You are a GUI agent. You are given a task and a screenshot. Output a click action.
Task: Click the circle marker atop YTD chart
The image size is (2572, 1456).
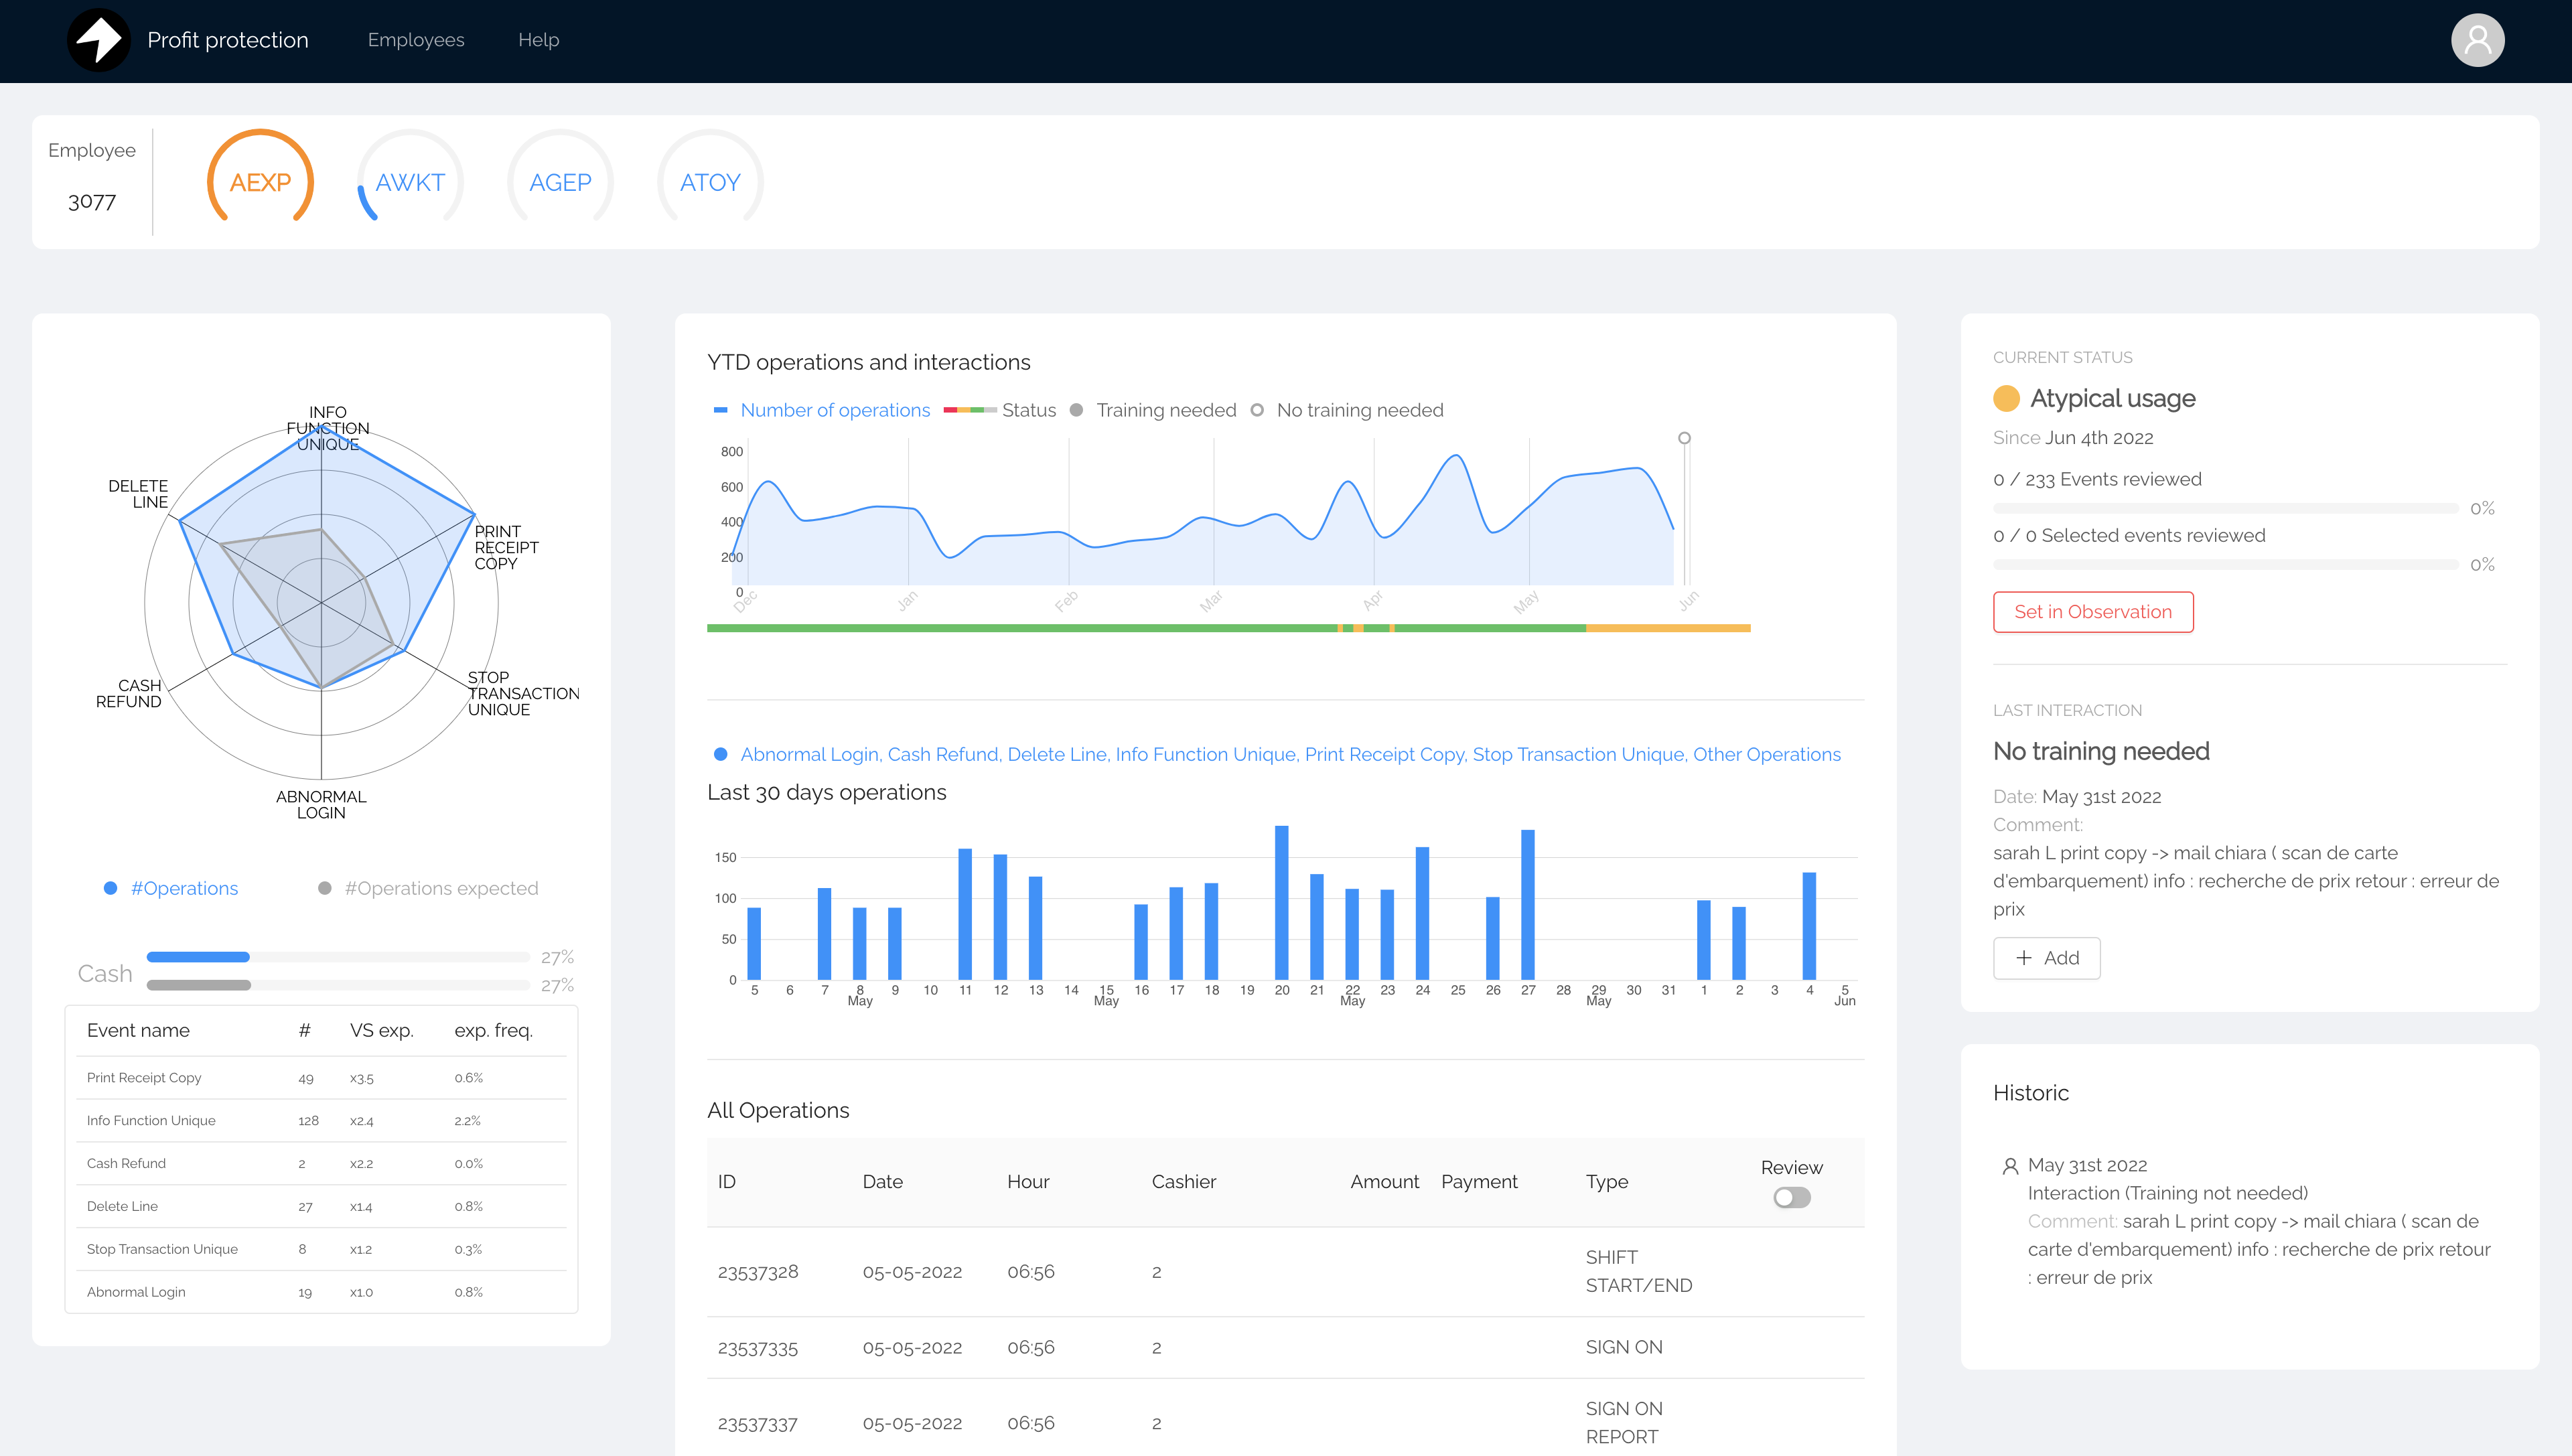[x=1684, y=438]
